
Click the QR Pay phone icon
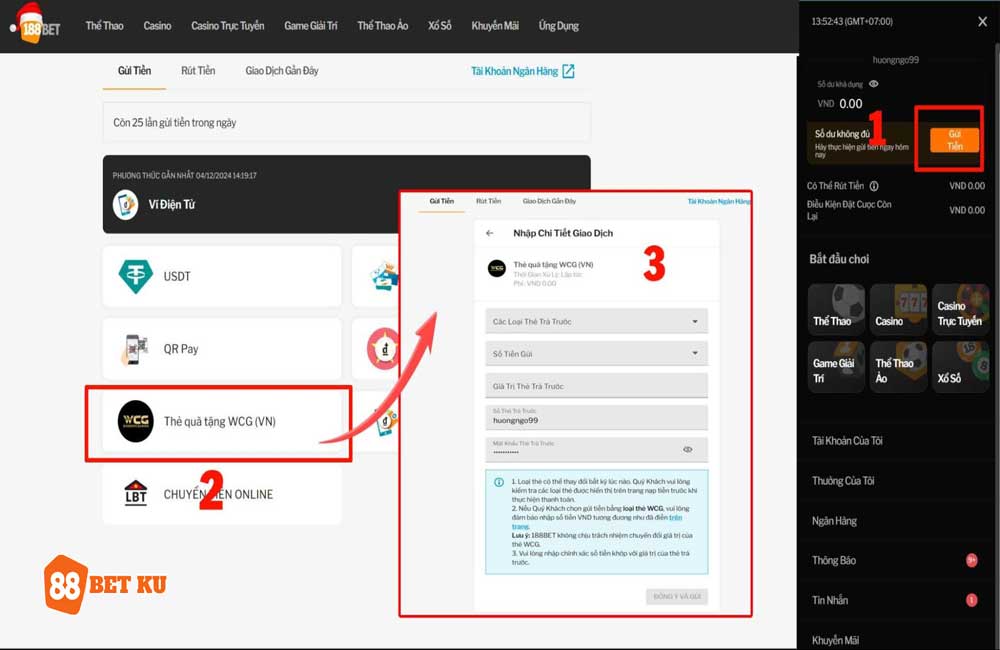(x=135, y=349)
